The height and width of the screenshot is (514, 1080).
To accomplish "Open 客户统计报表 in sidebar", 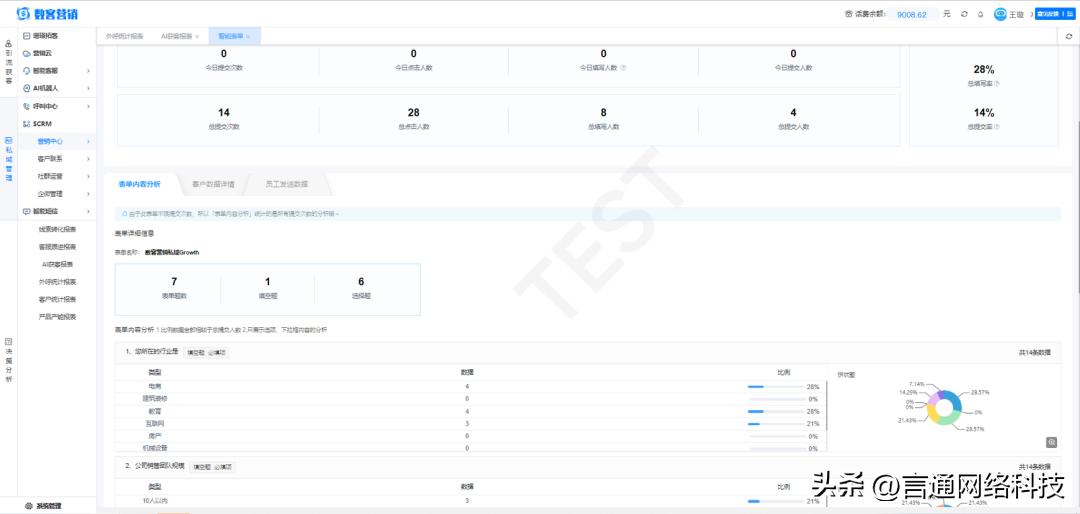I will [x=57, y=300].
